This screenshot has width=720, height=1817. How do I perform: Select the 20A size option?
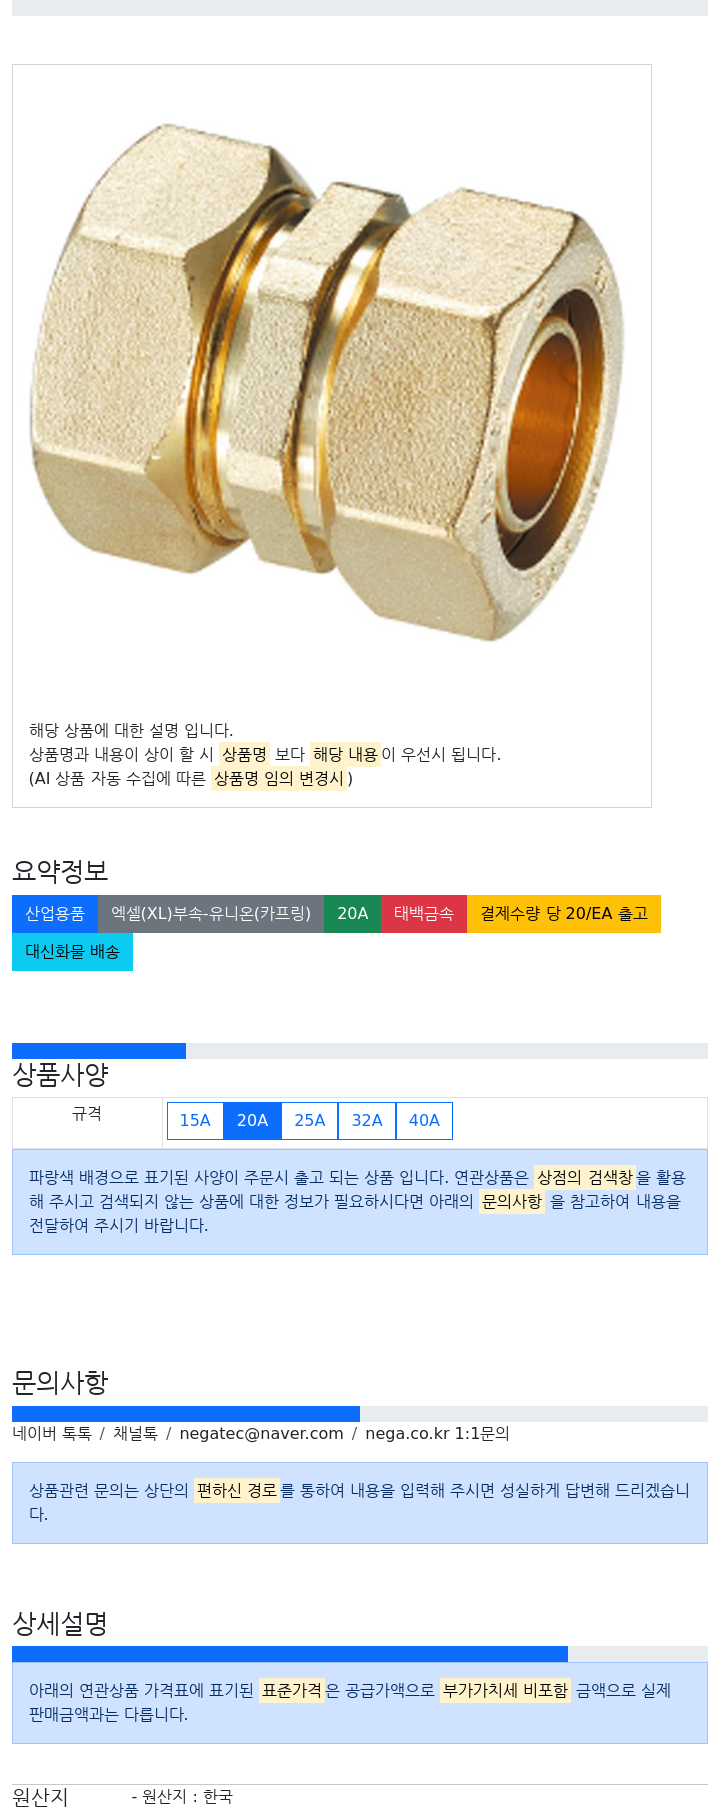[x=252, y=1121]
